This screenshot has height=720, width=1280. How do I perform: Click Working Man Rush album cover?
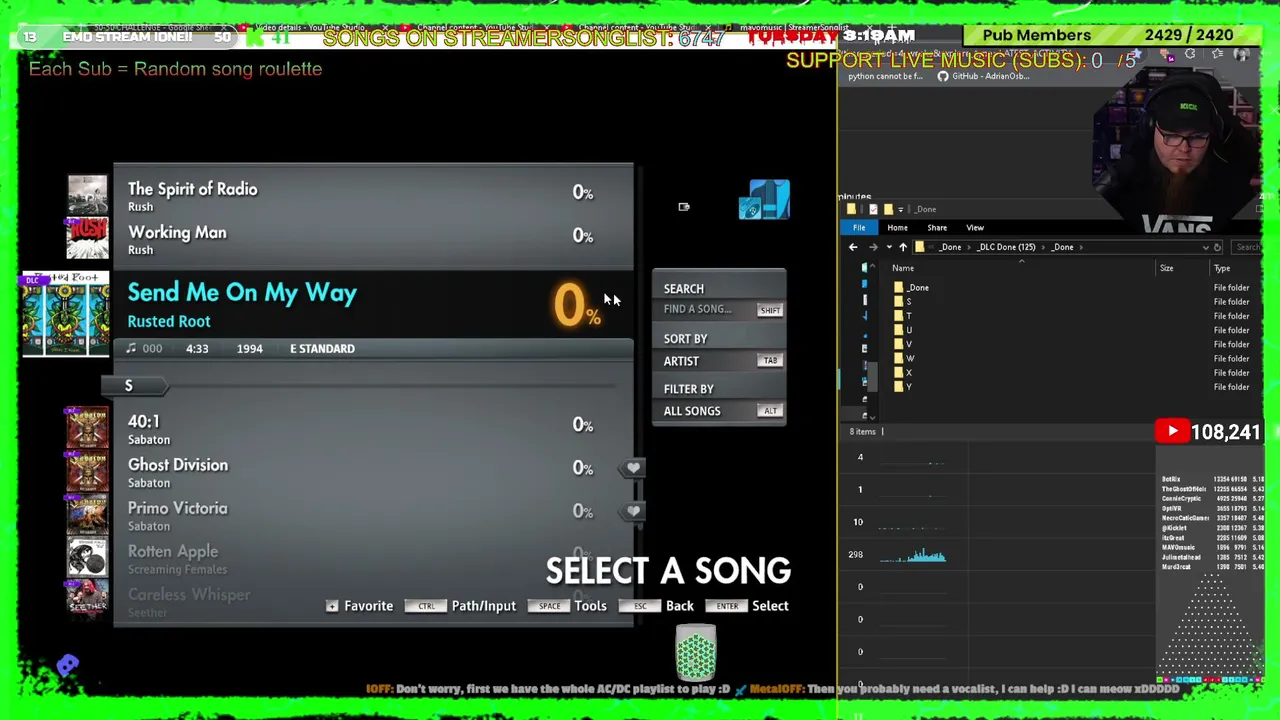(87, 238)
